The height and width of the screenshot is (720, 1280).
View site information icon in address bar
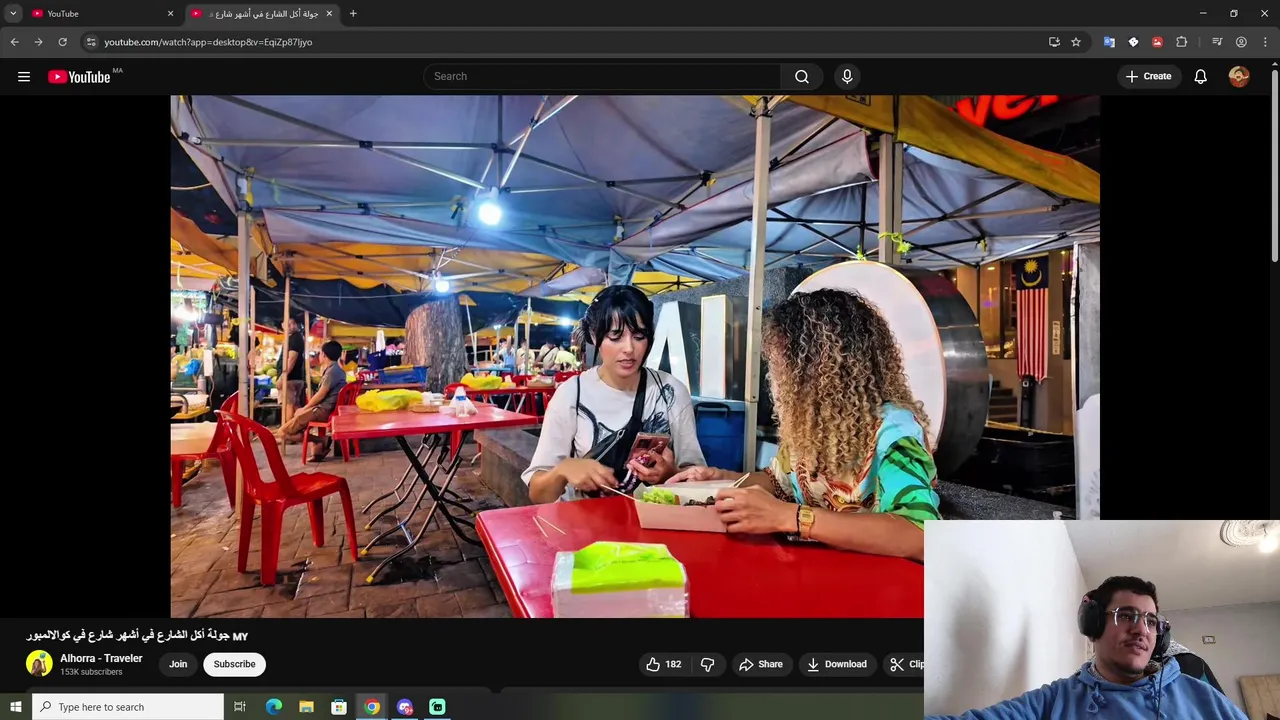coord(91,42)
